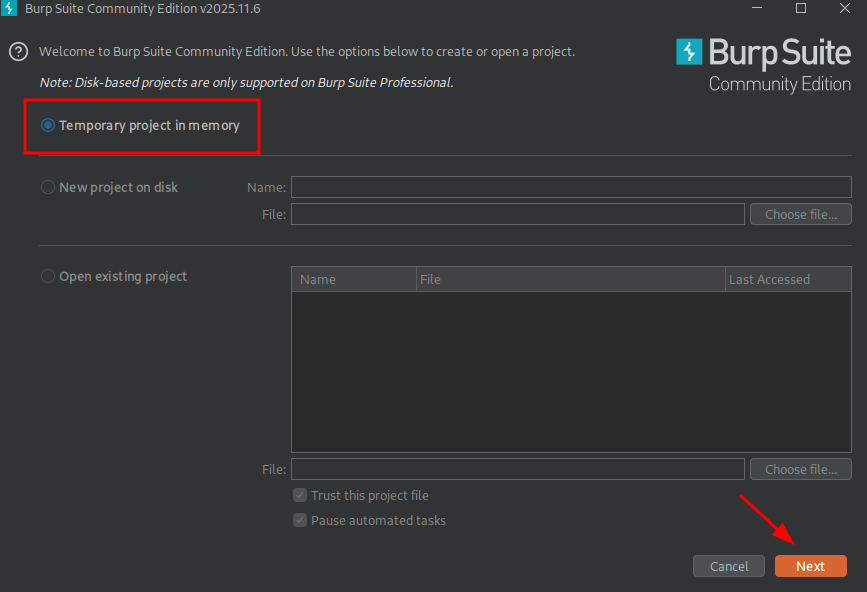Click the File field for new project
Image resolution: width=867 pixels, height=592 pixels.
[x=517, y=213]
